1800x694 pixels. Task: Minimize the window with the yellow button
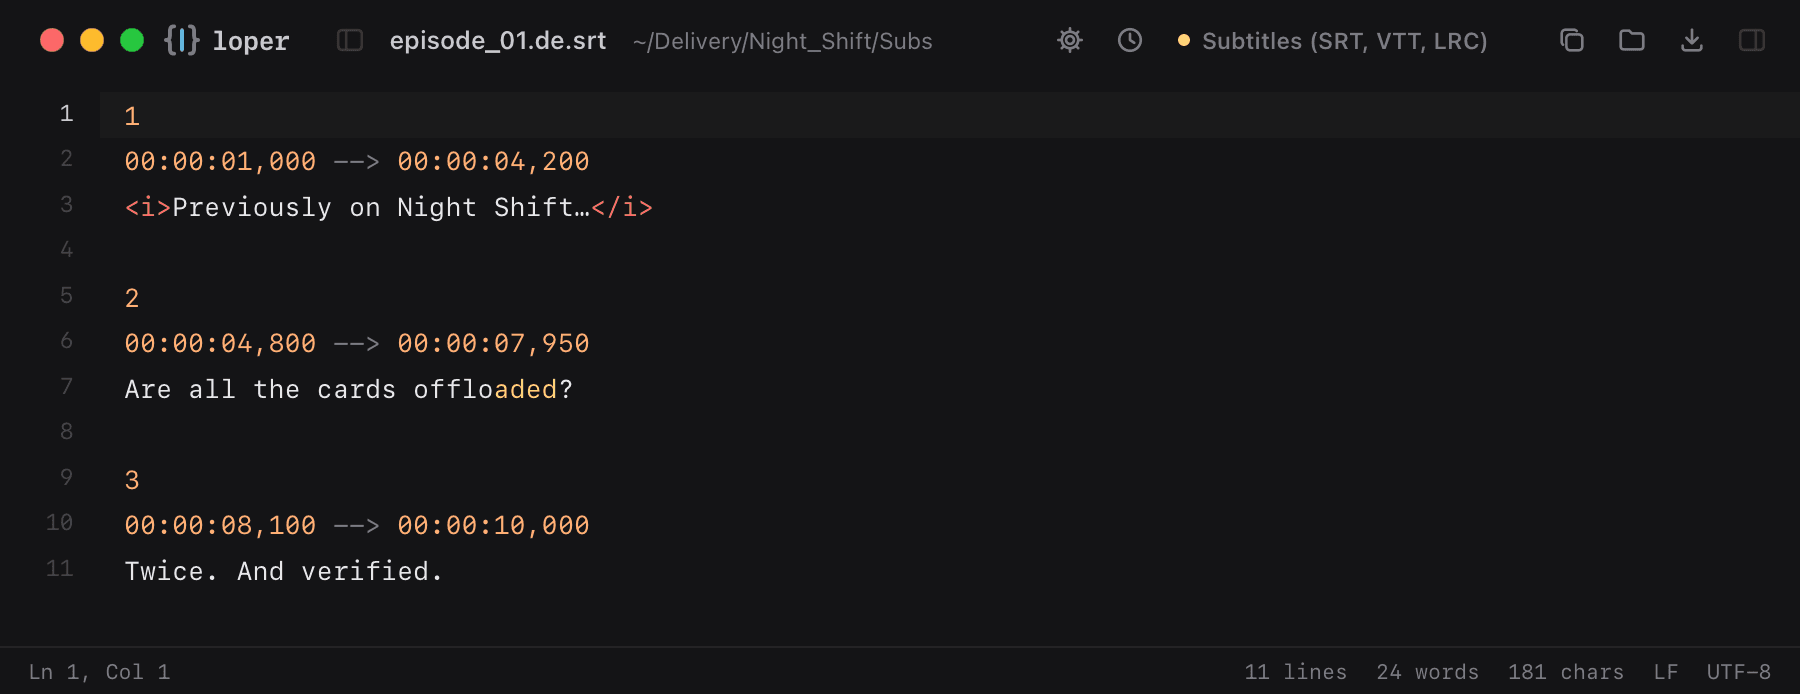click(92, 40)
